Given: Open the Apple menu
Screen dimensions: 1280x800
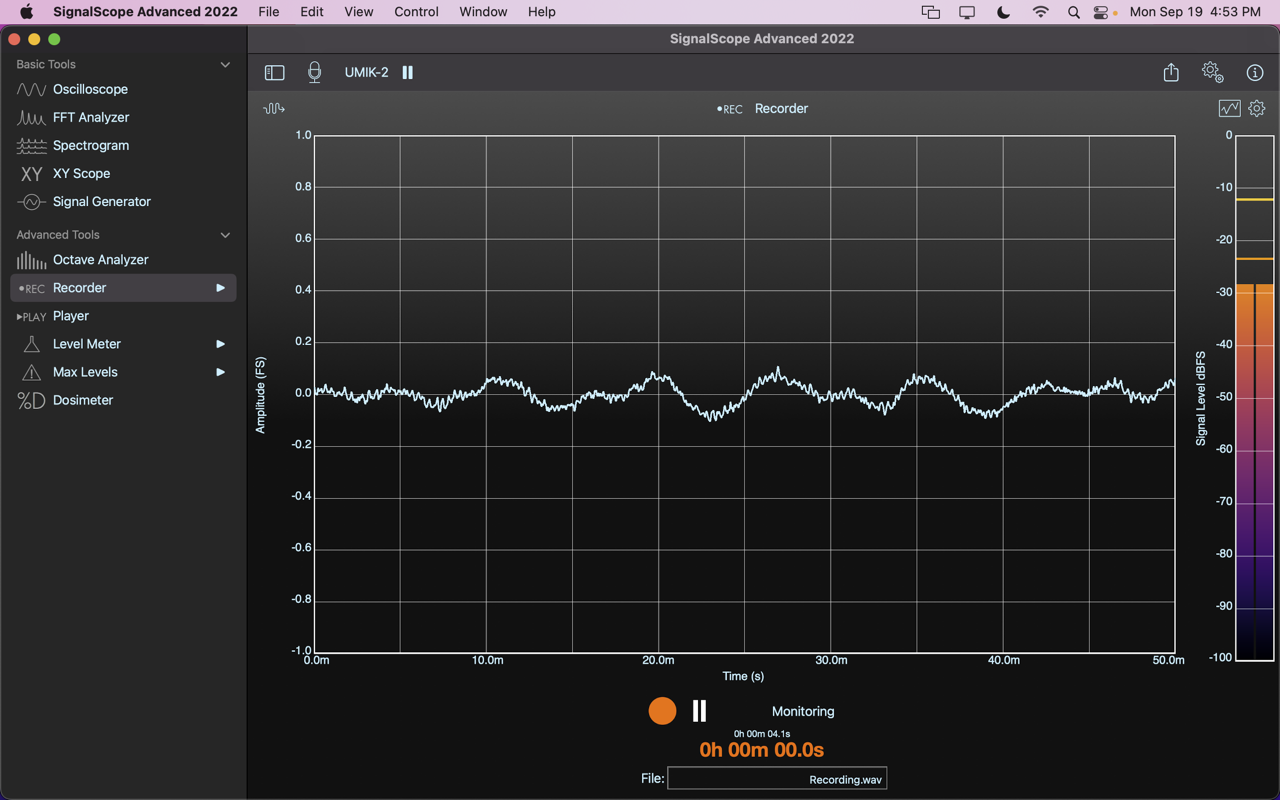Looking at the screenshot, I should (26, 12).
